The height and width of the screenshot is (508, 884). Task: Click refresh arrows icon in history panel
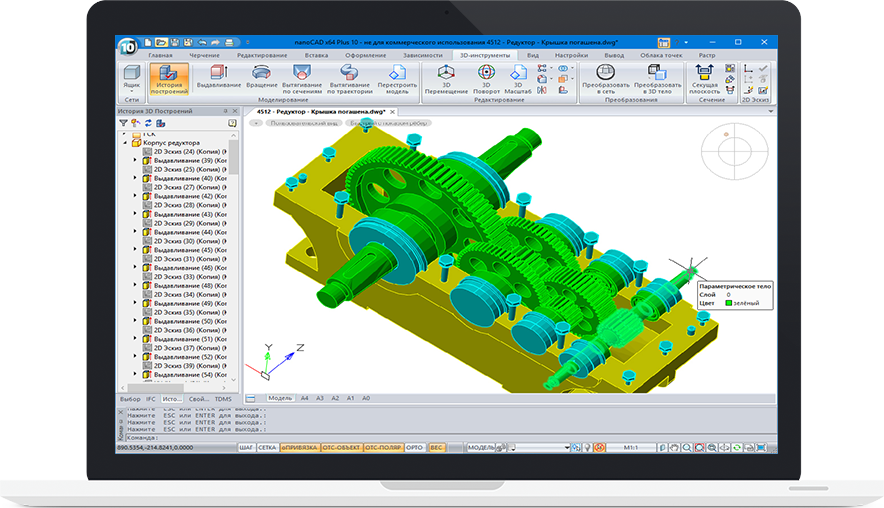pos(148,123)
